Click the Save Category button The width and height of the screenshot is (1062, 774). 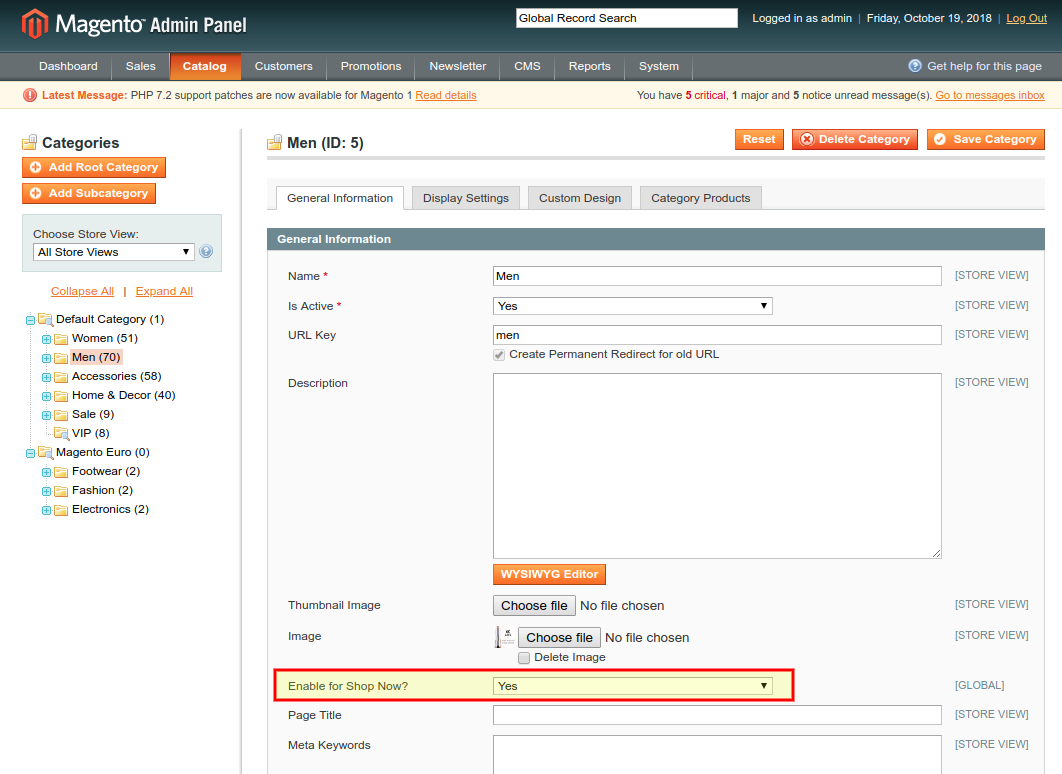click(986, 139)
